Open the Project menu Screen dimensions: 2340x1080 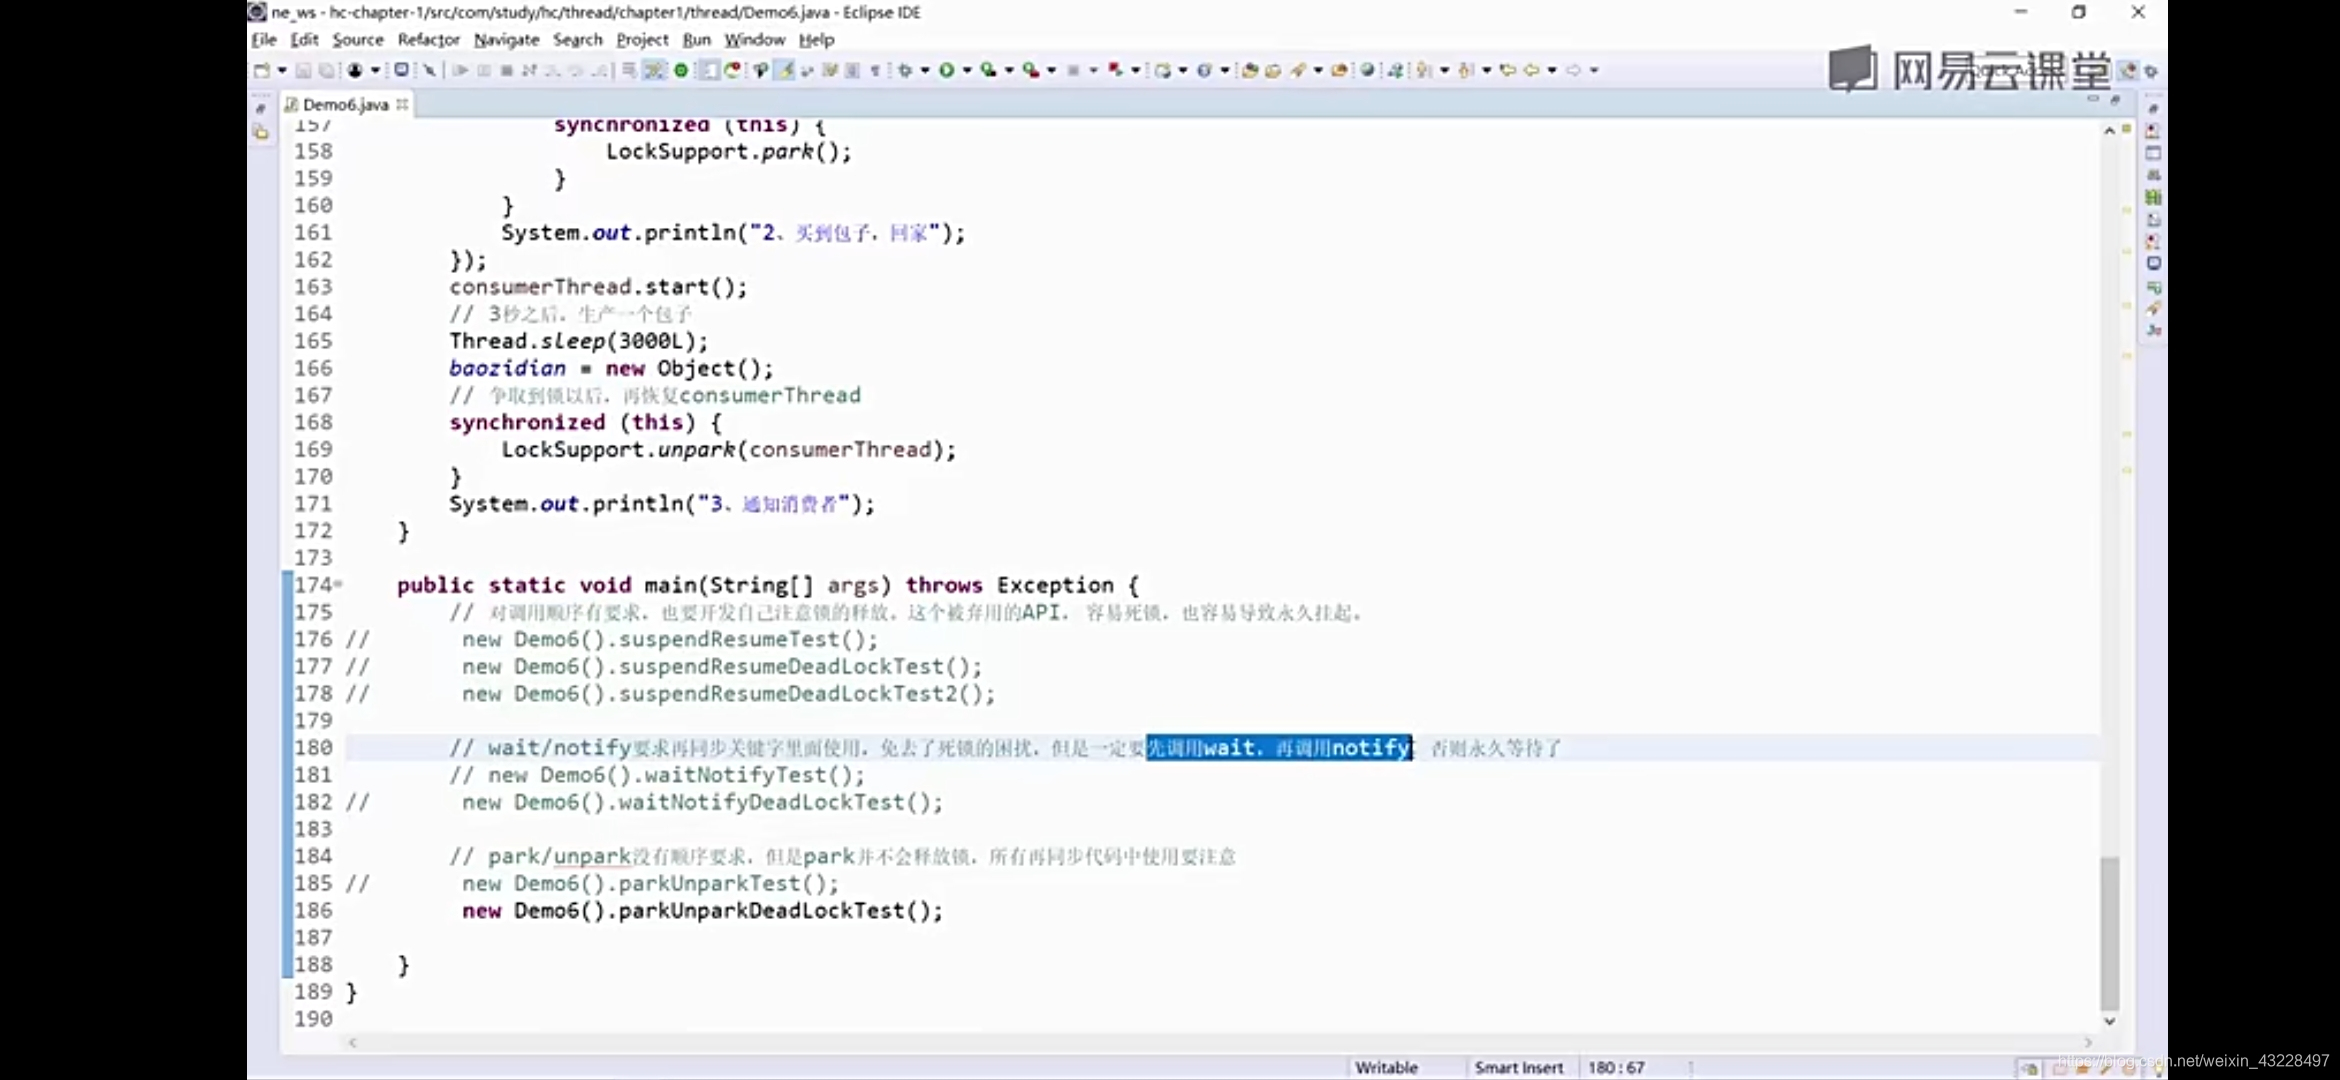642,40
